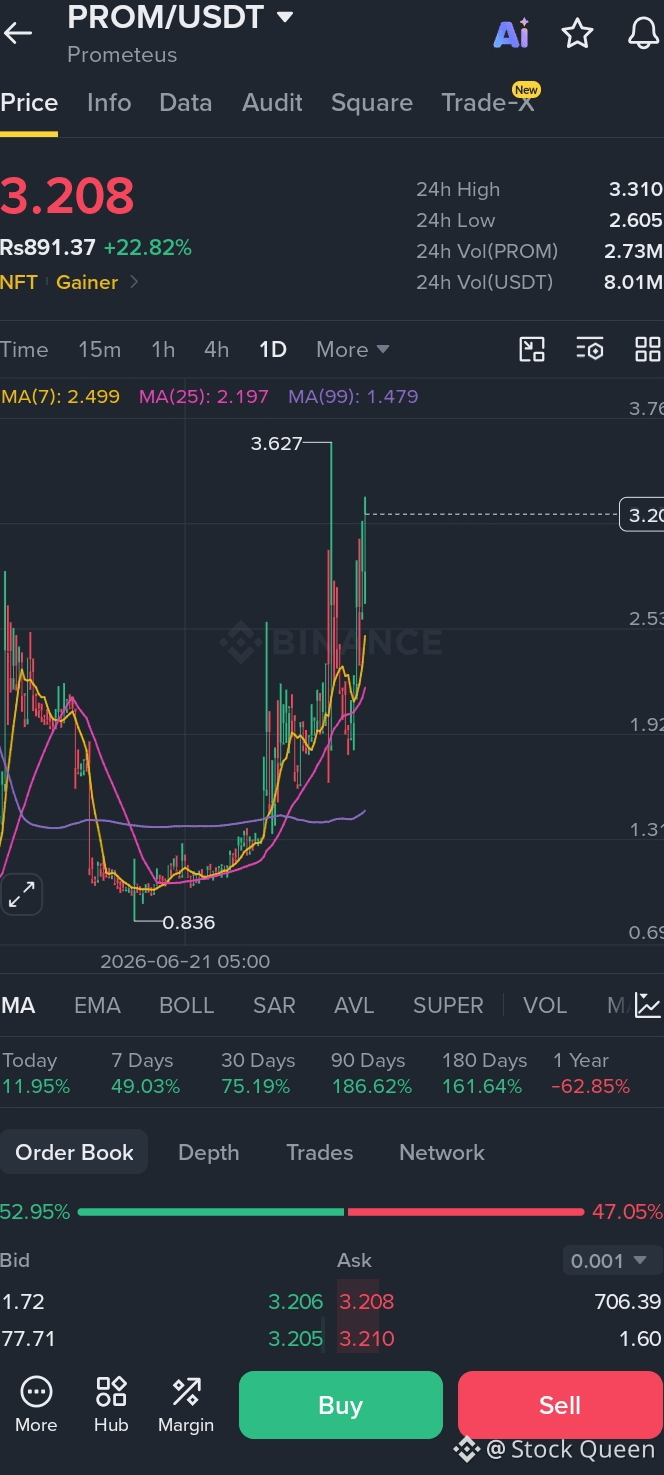Select the Depth tab

tap(208, 1152)
